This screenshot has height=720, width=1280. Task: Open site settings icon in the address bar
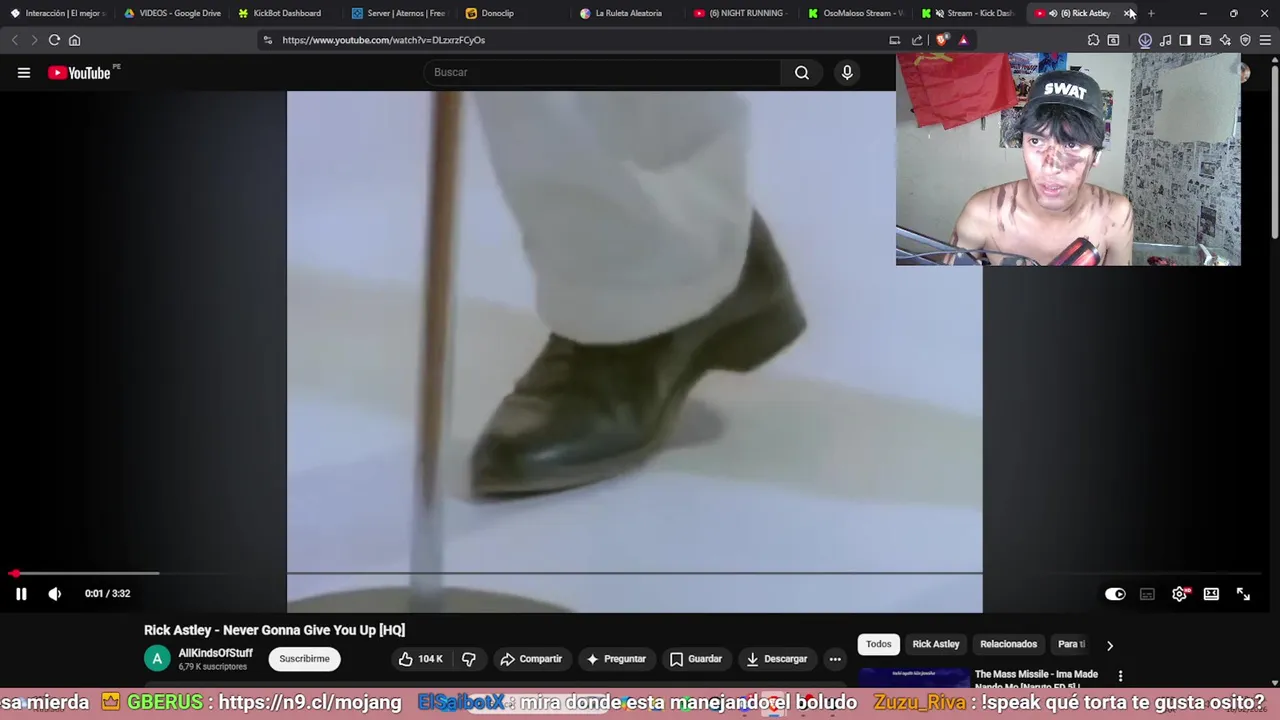[267, 40]
